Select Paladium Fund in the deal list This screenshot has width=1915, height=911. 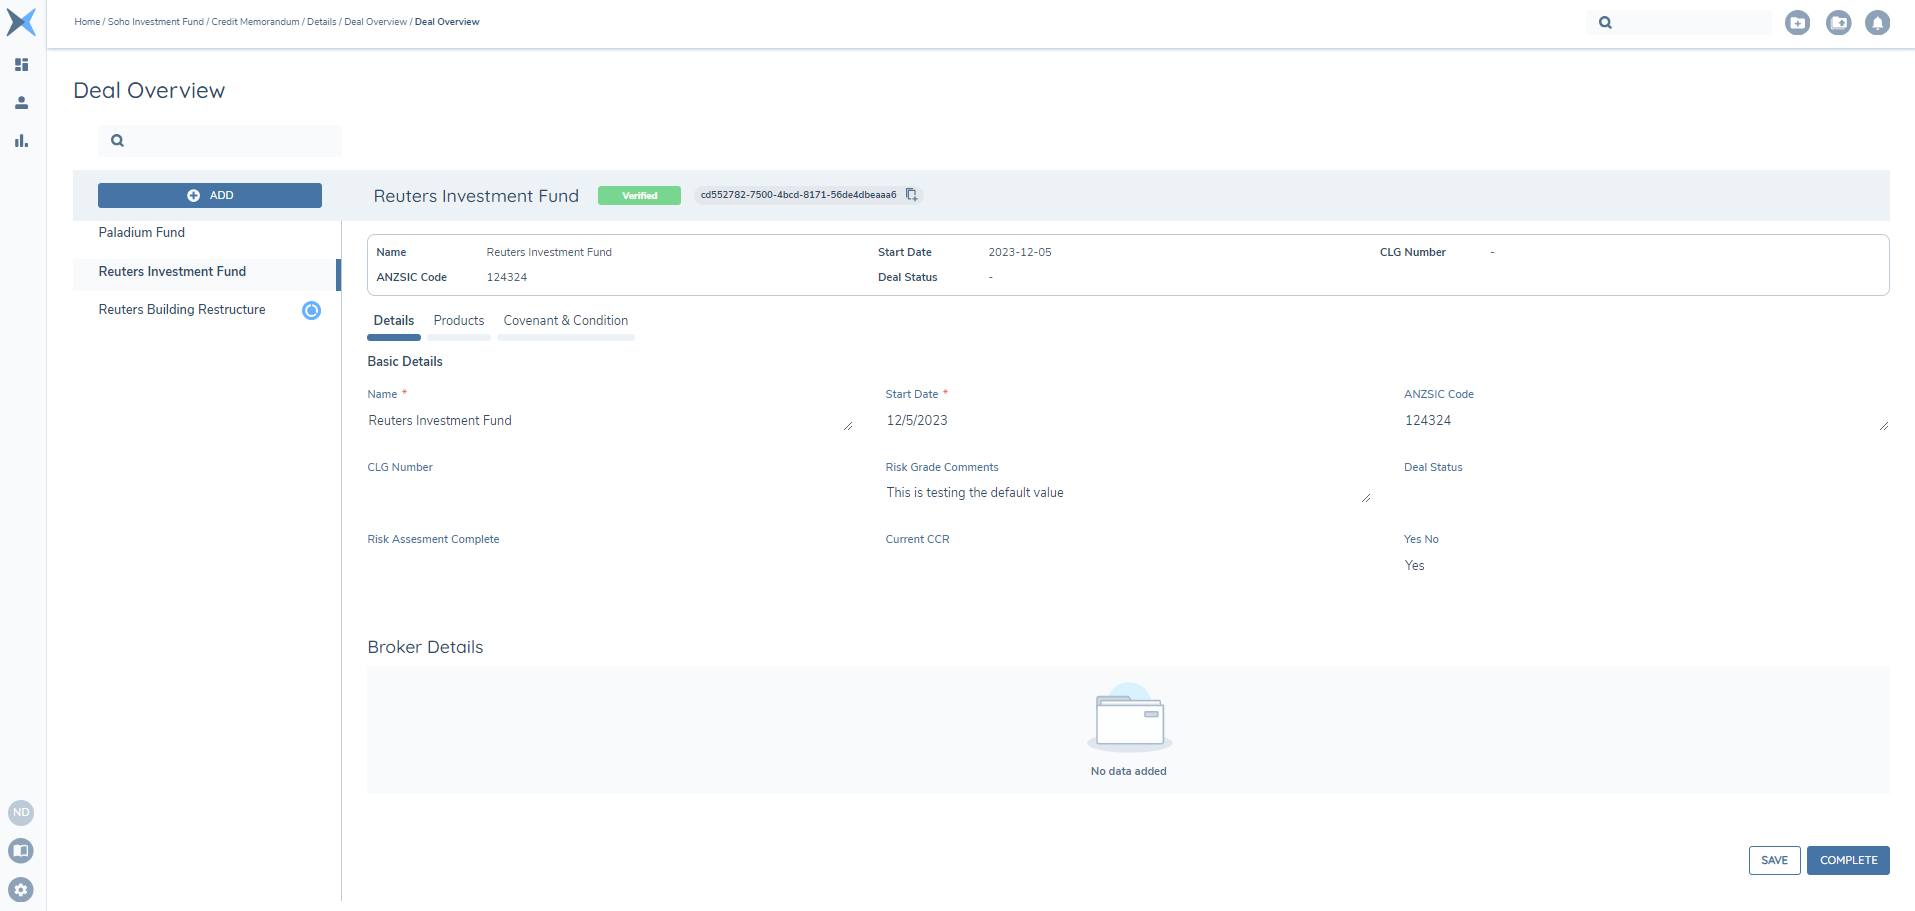click(142, 233)
